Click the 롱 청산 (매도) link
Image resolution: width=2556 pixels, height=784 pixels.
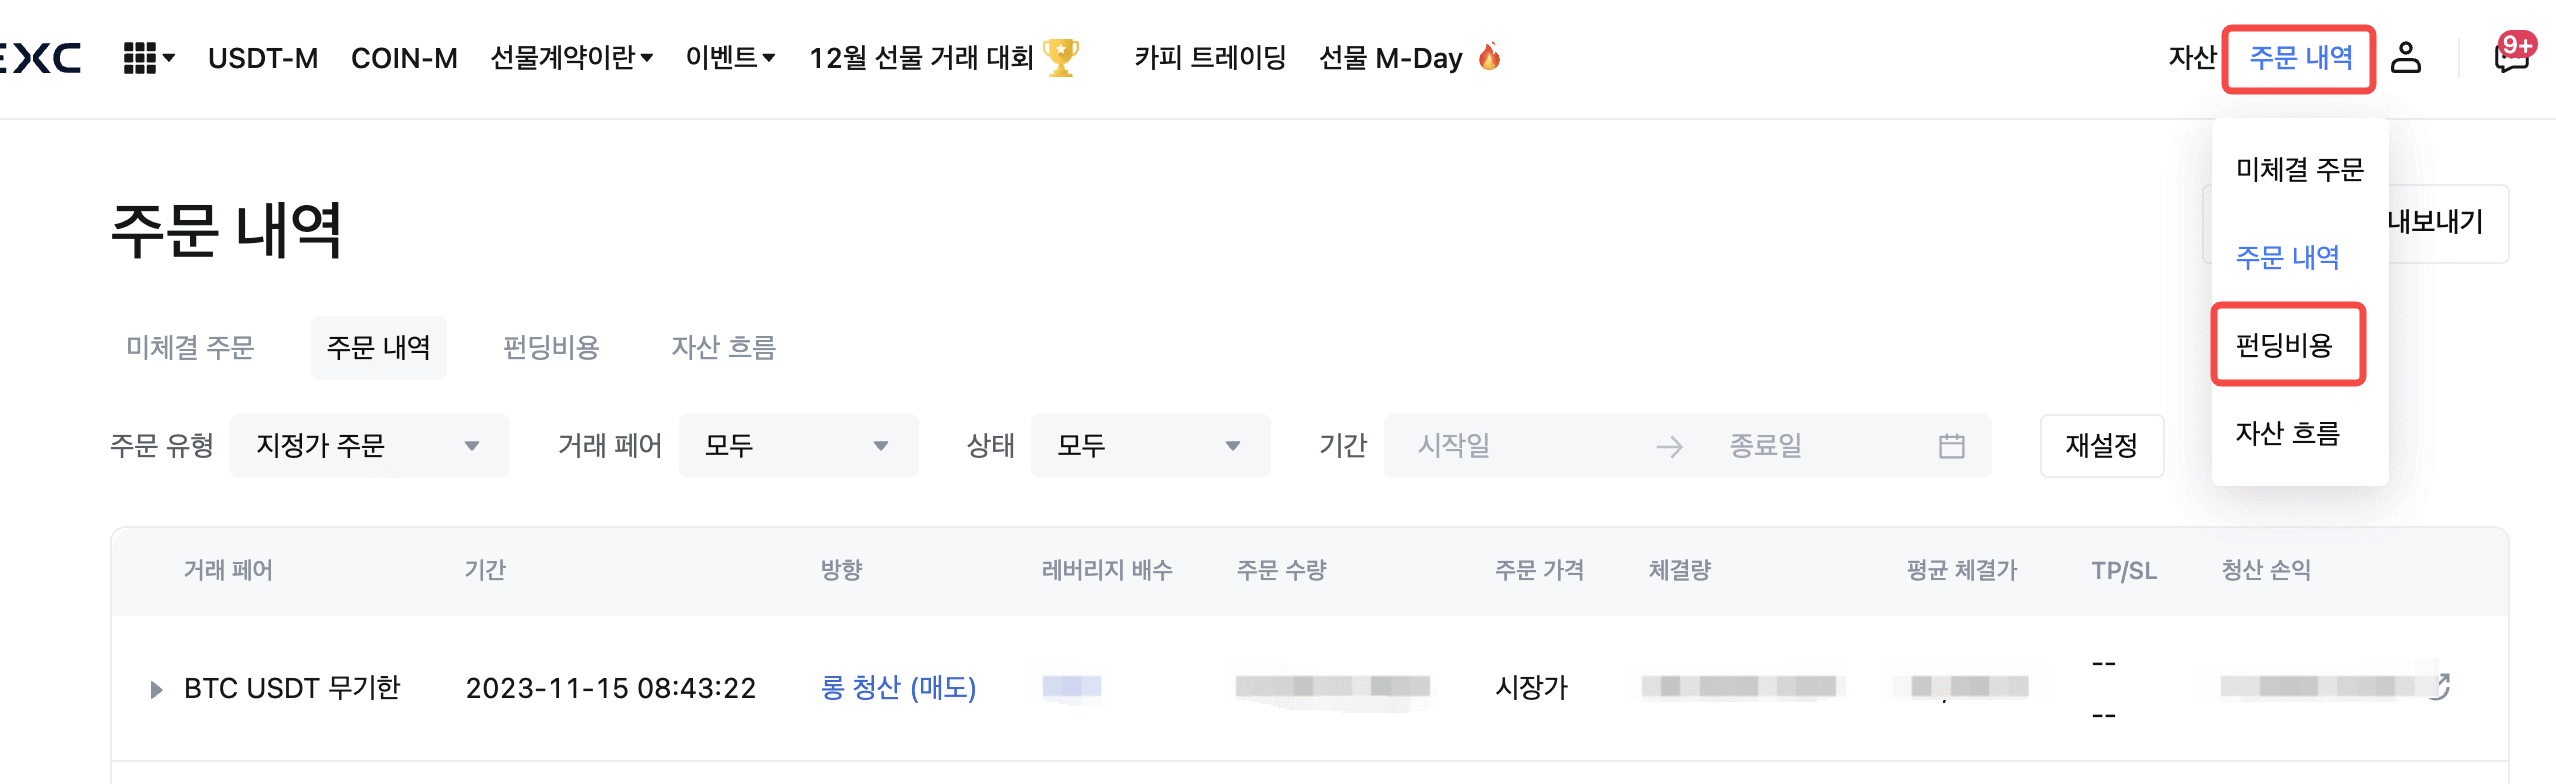[x=898, y=688]
